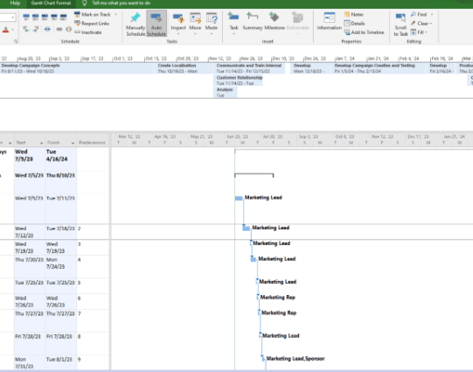
Task: Open the font color dropdown arrow
Action: [13, 30]
